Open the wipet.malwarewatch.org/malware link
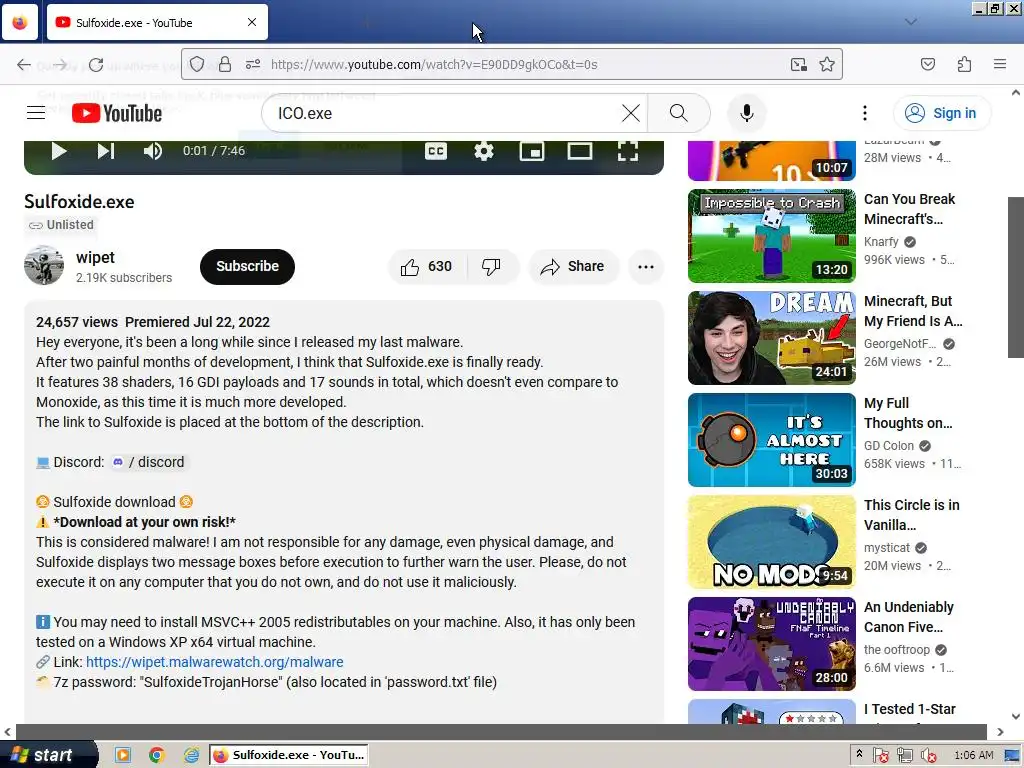 [215, 662]
